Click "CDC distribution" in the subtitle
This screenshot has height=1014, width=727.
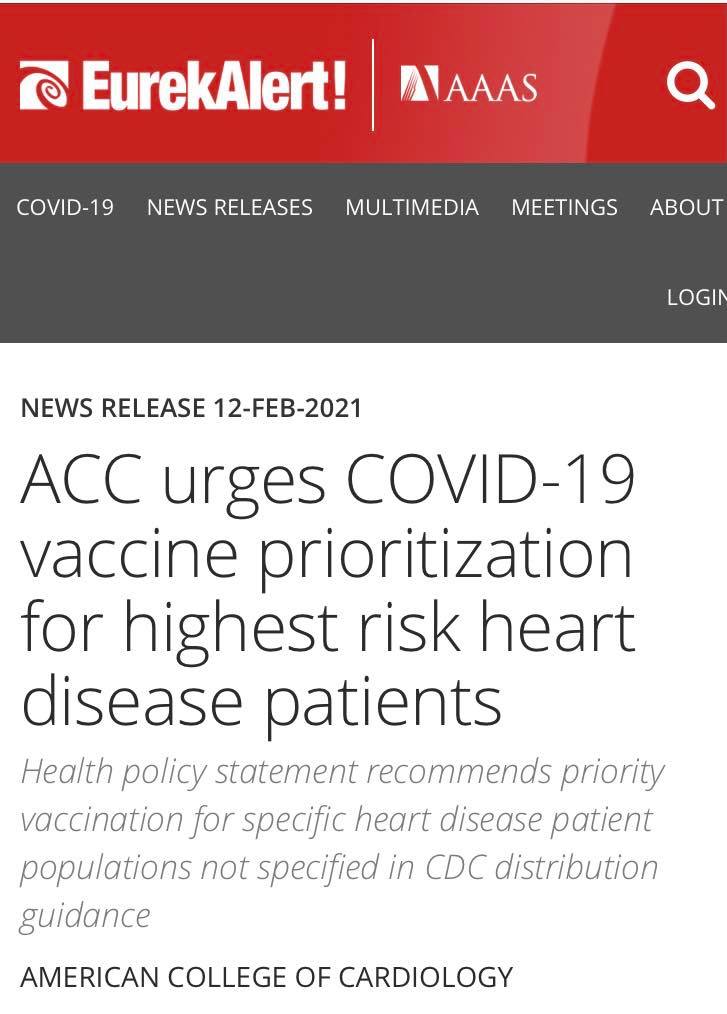pos(544,867)
